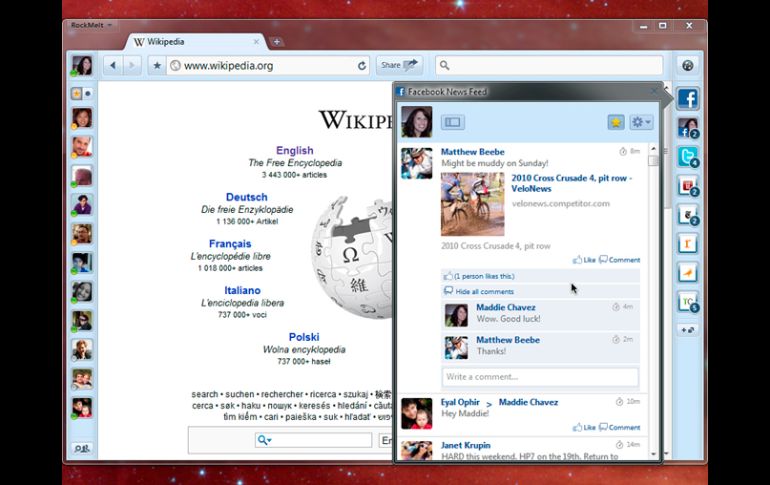The height and width of the screenshot is (485, 770).
Task: Toggle favorites star filter in news feed
Action: pyautogui.click(x=616, y=122)
